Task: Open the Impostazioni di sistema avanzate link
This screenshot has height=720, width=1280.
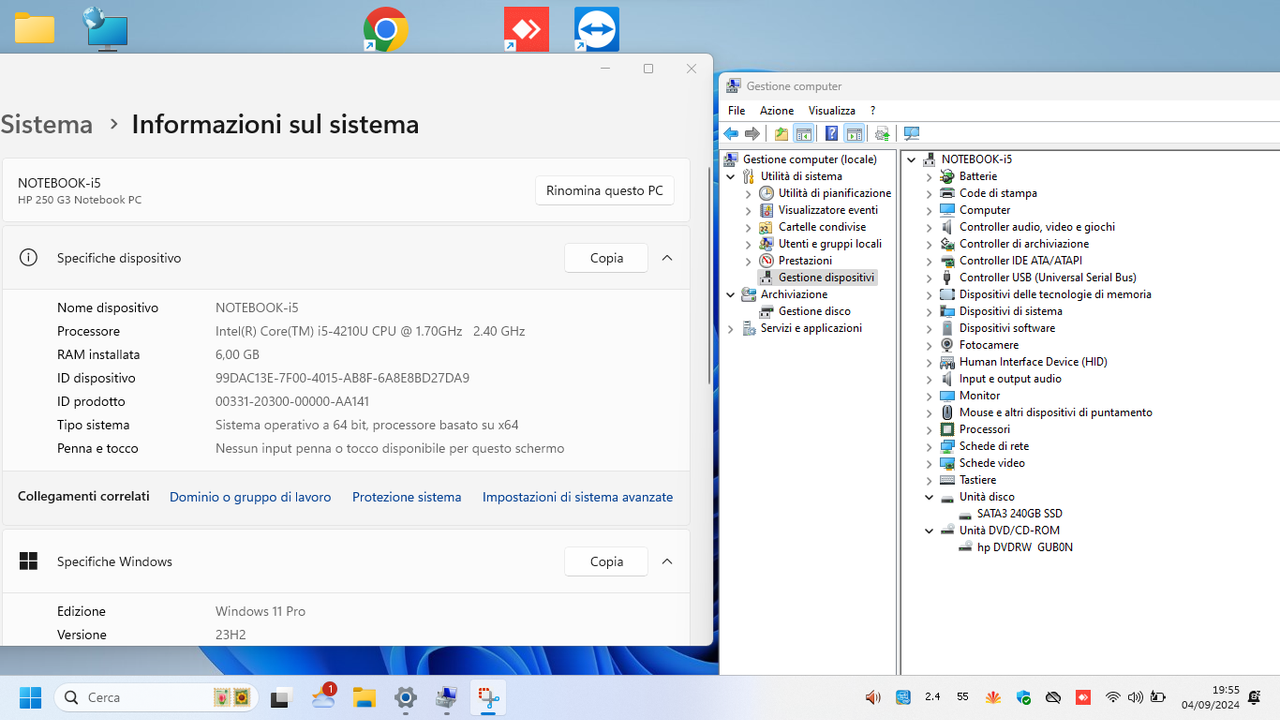Action: click(577, 496)
